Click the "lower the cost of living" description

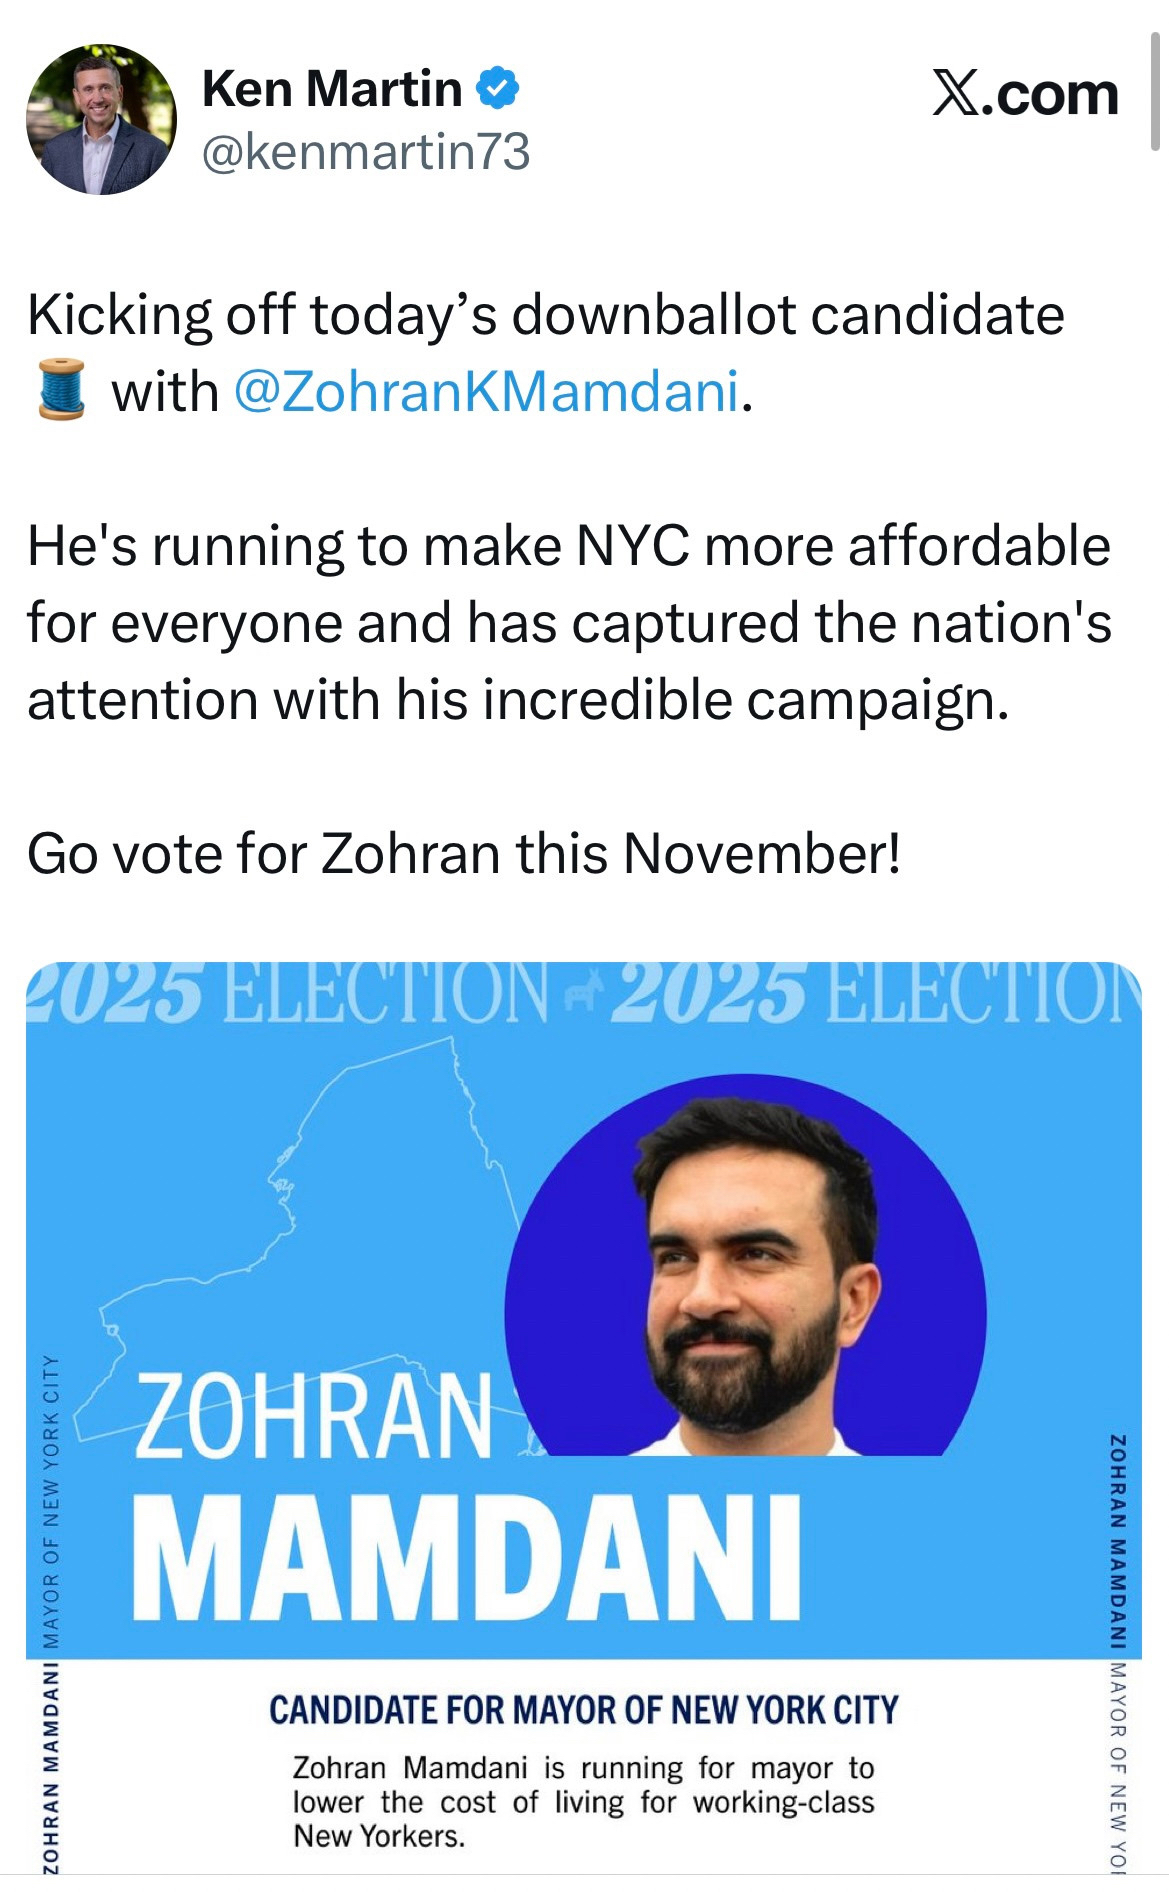pos(583,1801)
